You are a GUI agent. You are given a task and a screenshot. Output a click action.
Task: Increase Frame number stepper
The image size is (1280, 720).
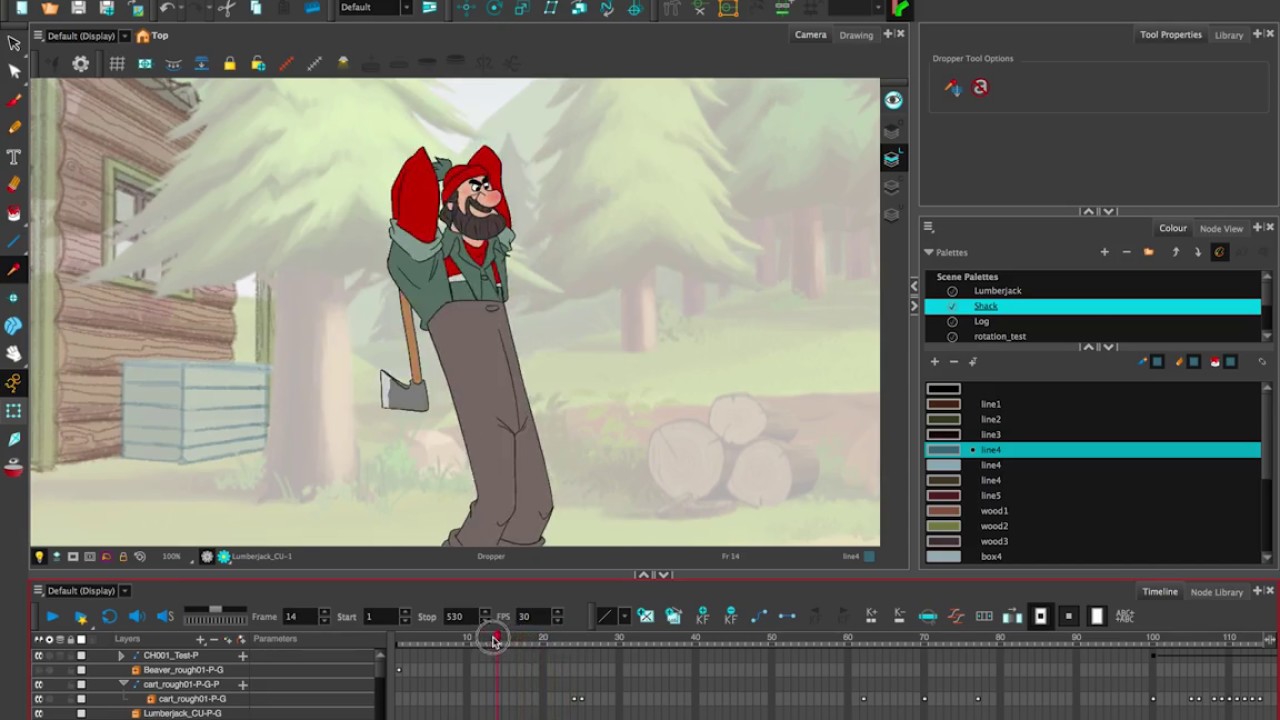pos(325,612)
